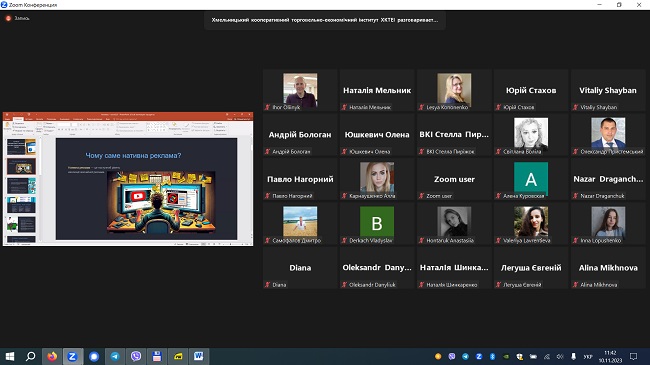Click the yellow app icon left of Word in taskbar

(178, 356)
